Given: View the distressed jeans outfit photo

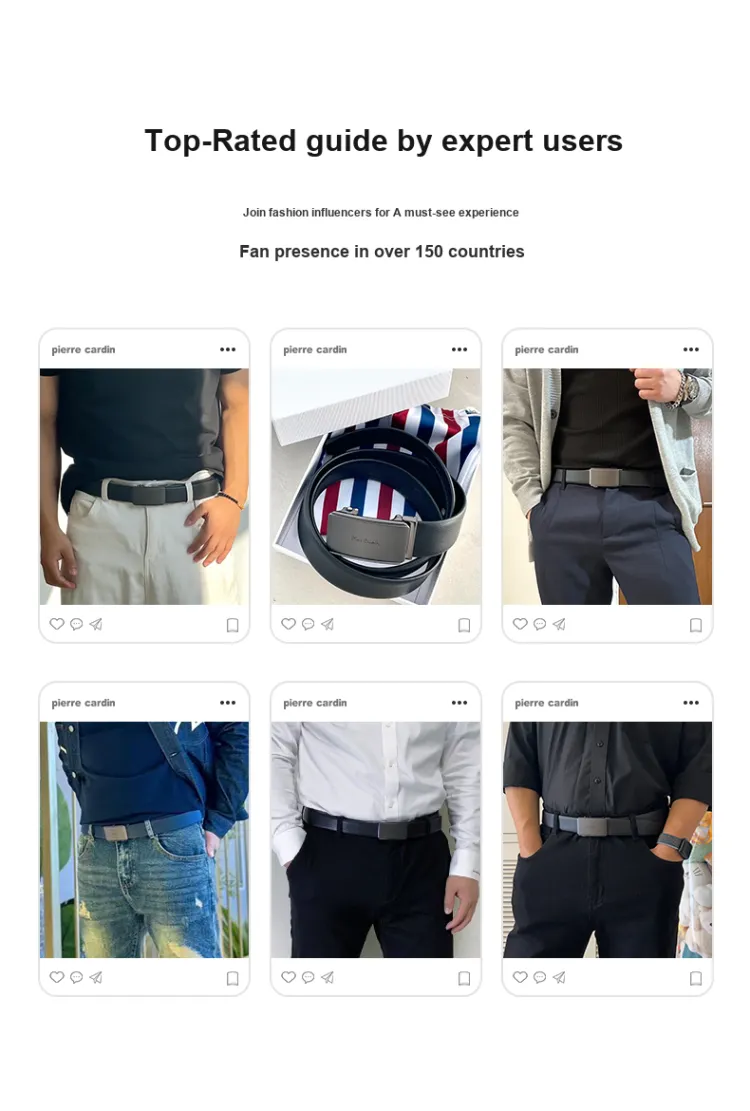Looking at the screenshot, I should (144, 840).
